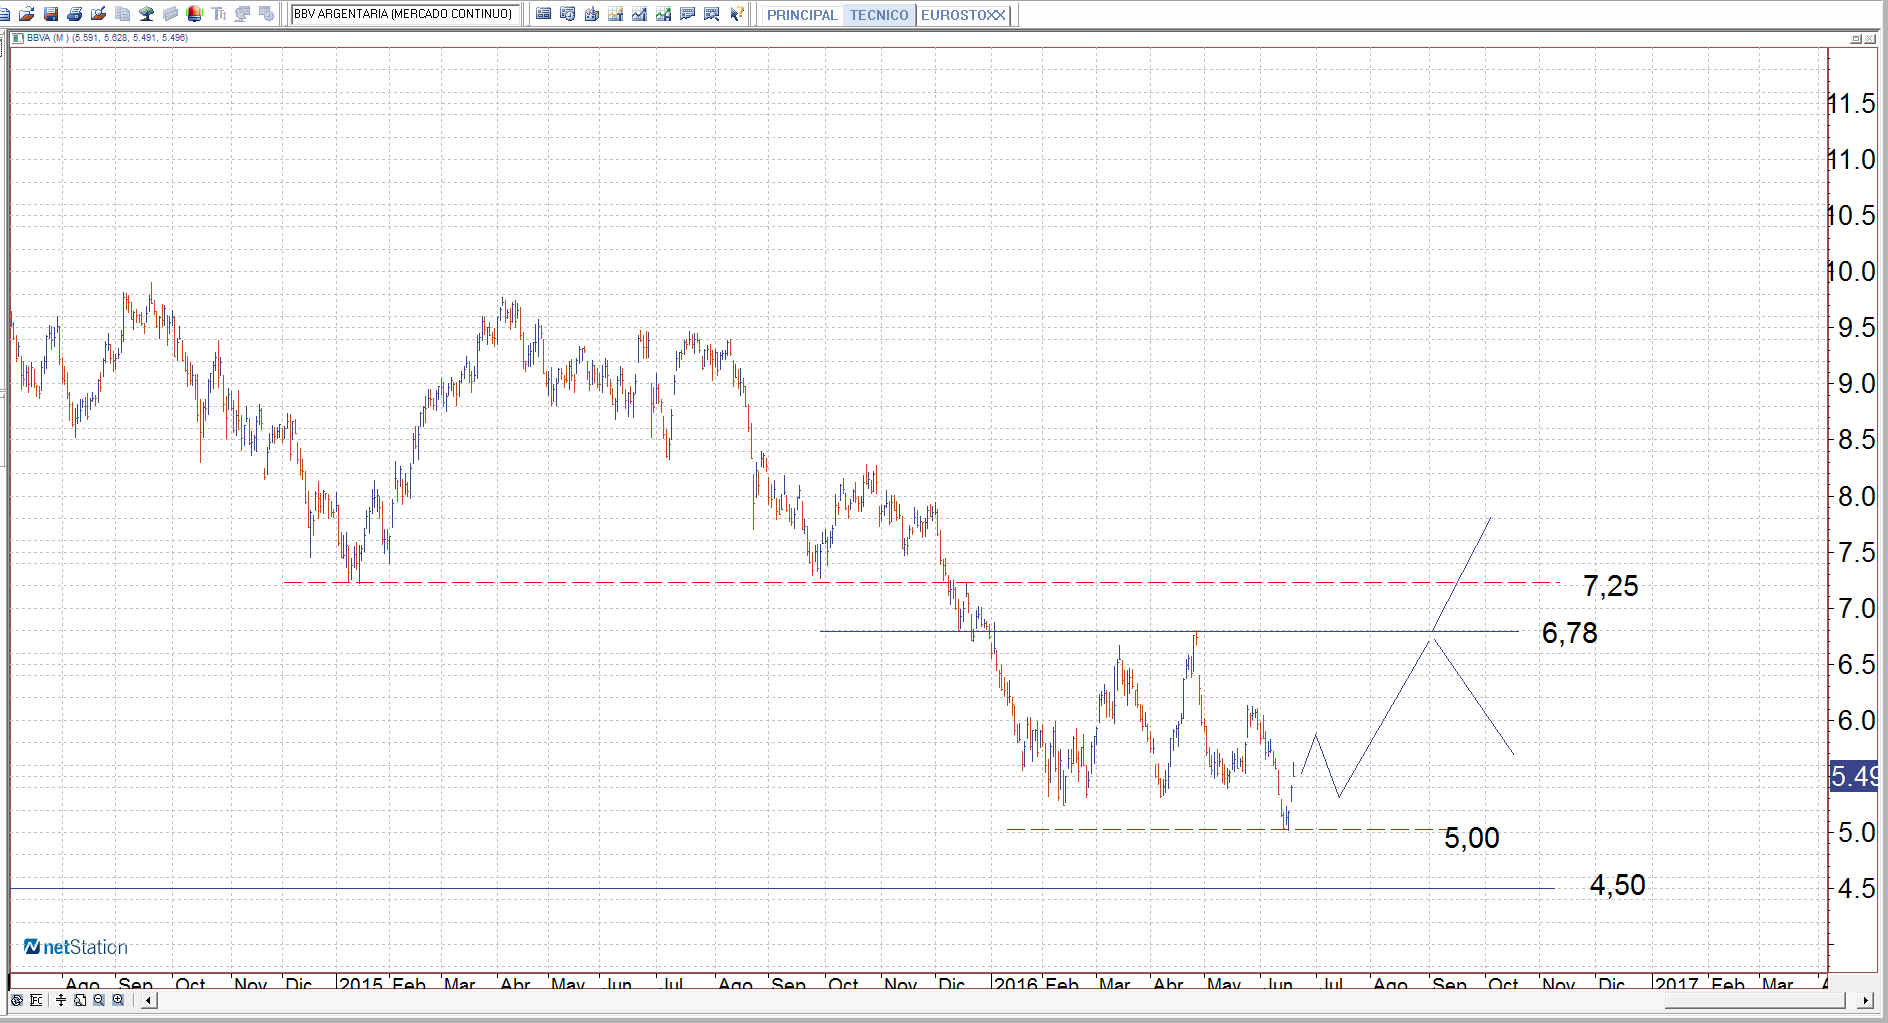Click the text font size icon
The image size is (1888, 1023).
tap(219, 14)
